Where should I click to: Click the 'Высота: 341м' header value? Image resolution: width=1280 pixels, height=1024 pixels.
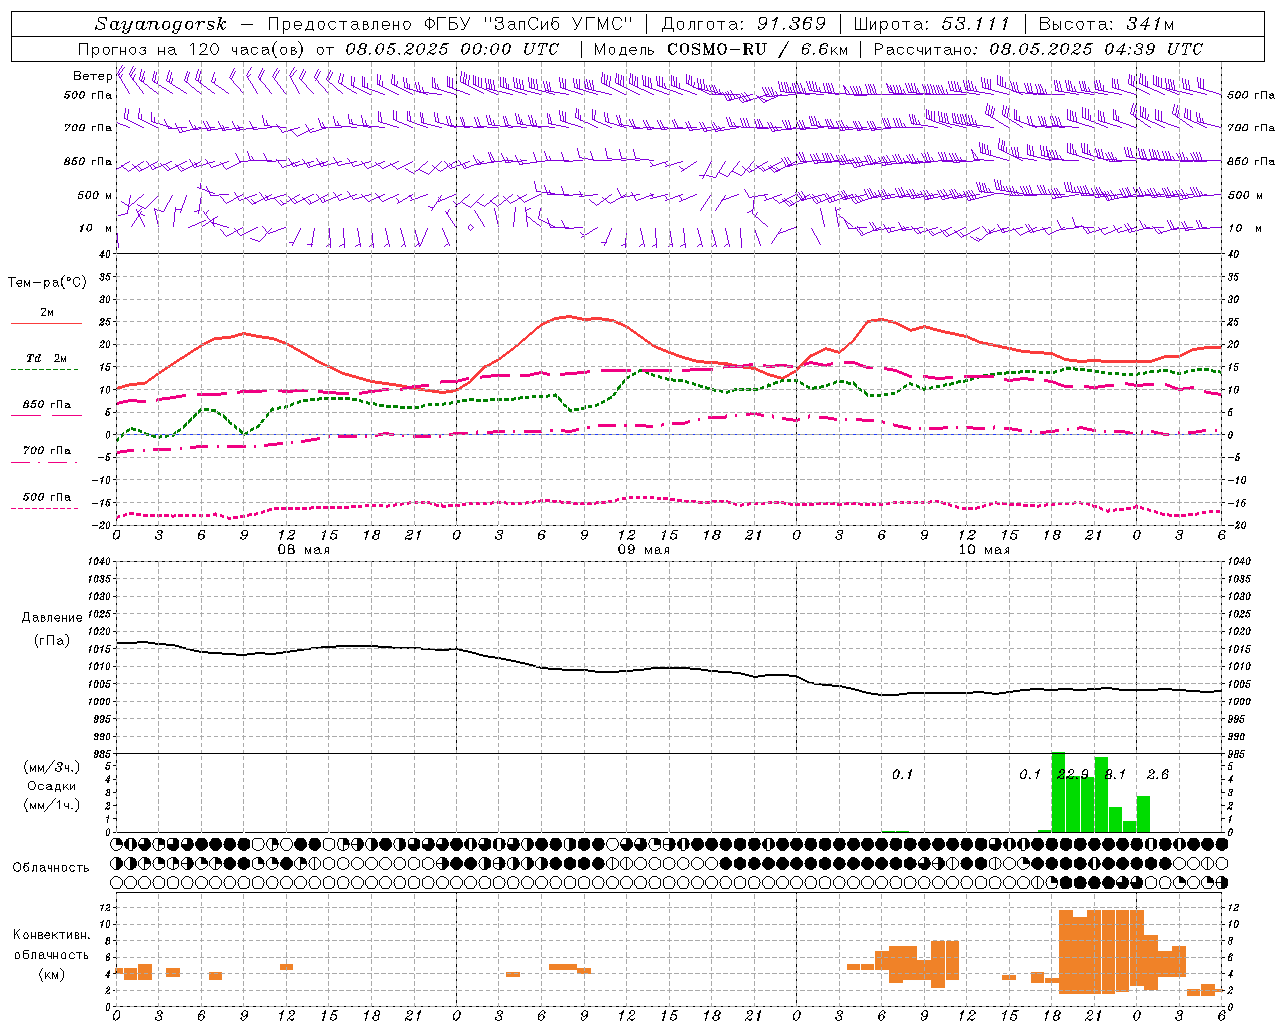[1106, 24]
